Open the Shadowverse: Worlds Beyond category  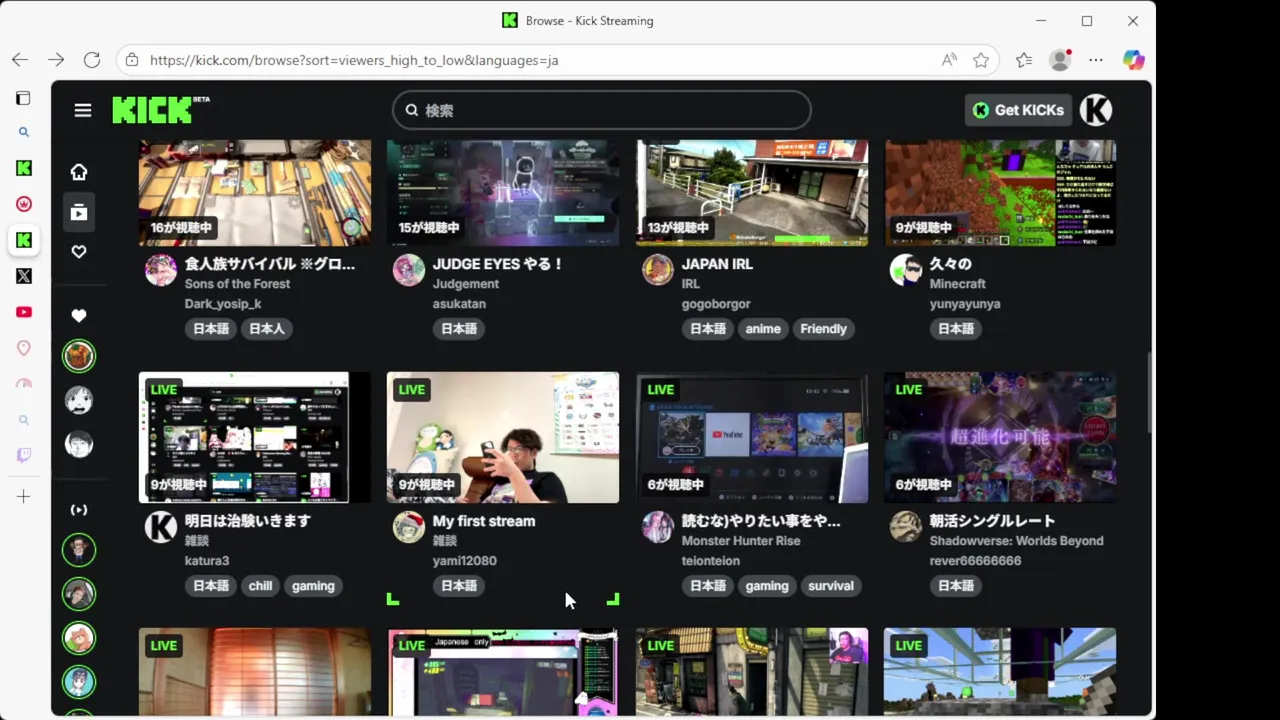click(1017, 541)
